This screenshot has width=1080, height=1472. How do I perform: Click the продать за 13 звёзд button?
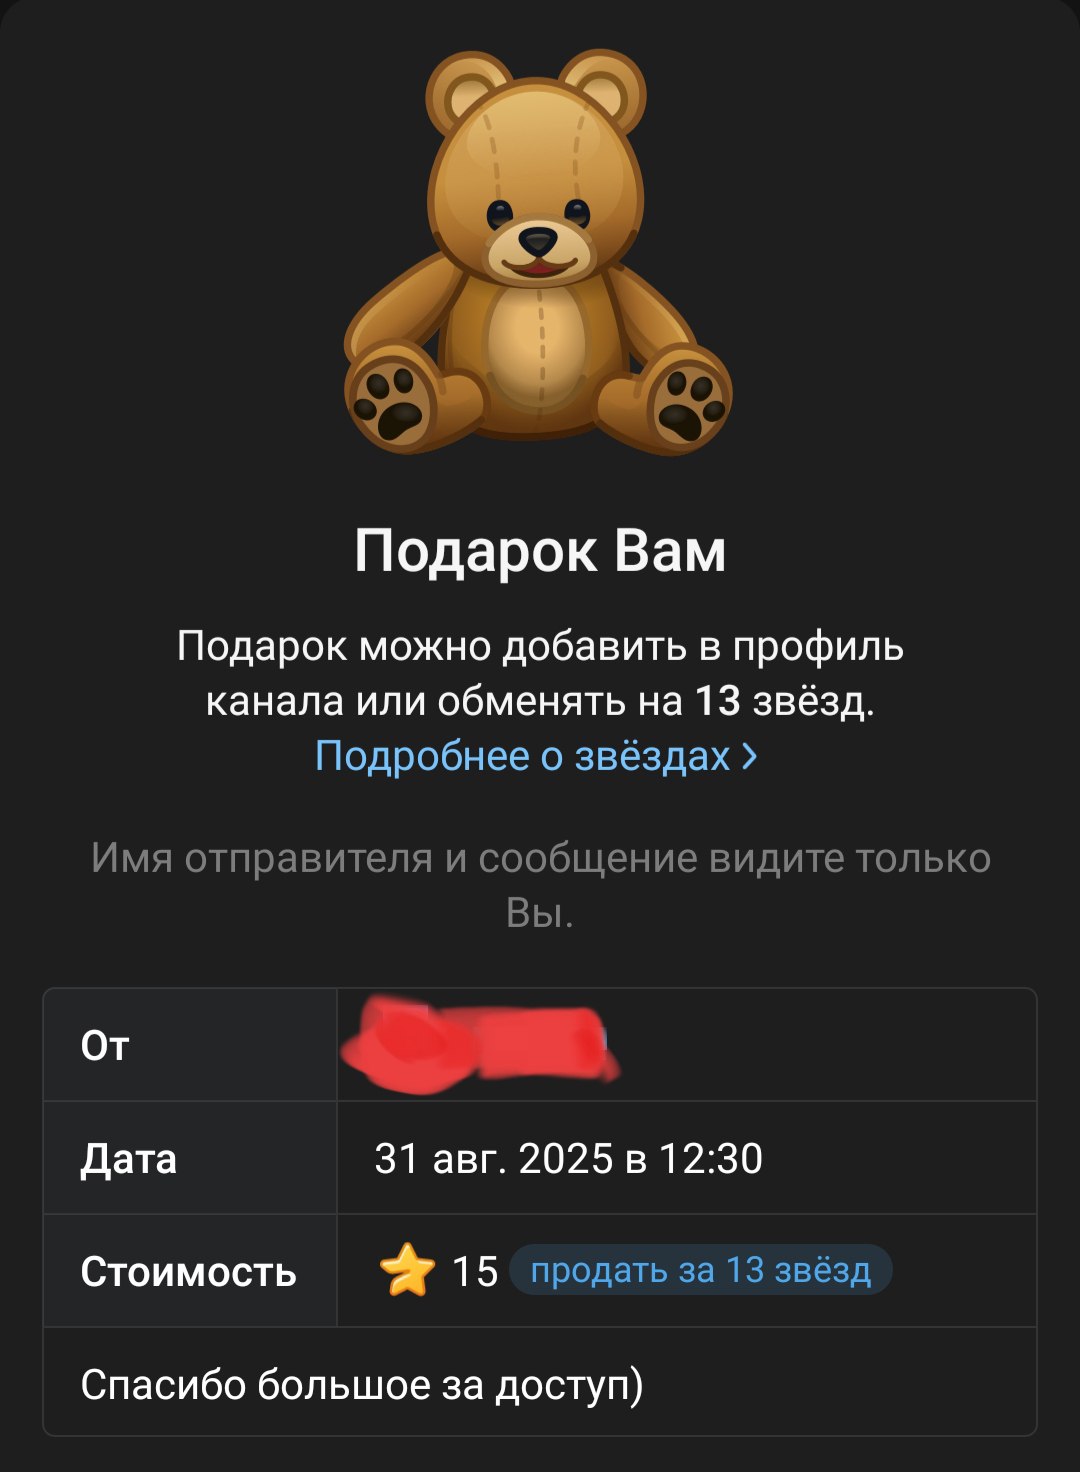coord(700,1271)
